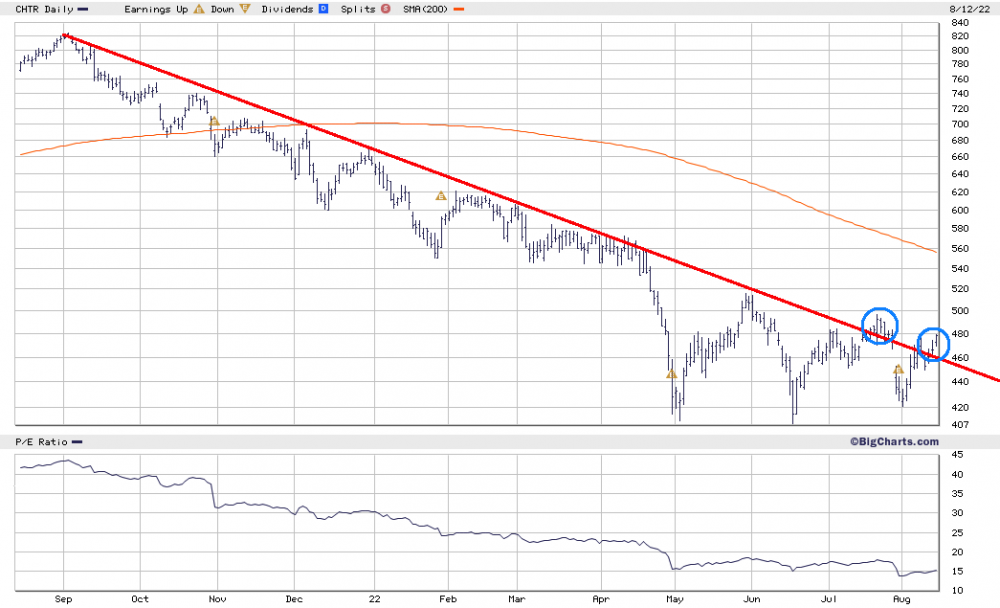Click the larger blue circle annotation in late July
The image size is (1000, 608).
coord(879,325)
